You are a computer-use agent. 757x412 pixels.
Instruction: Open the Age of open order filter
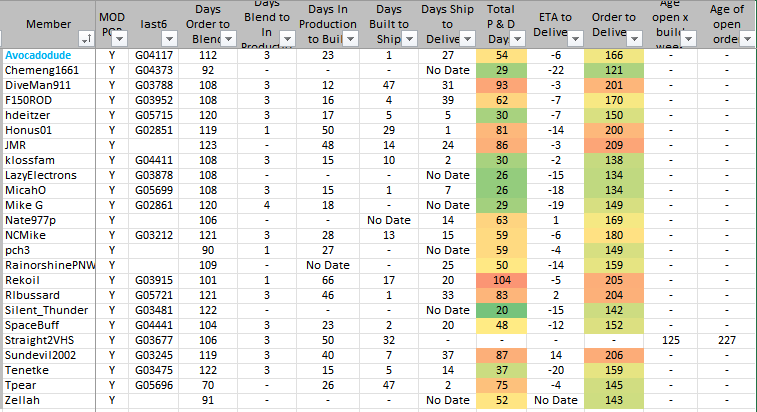(745, 38)
